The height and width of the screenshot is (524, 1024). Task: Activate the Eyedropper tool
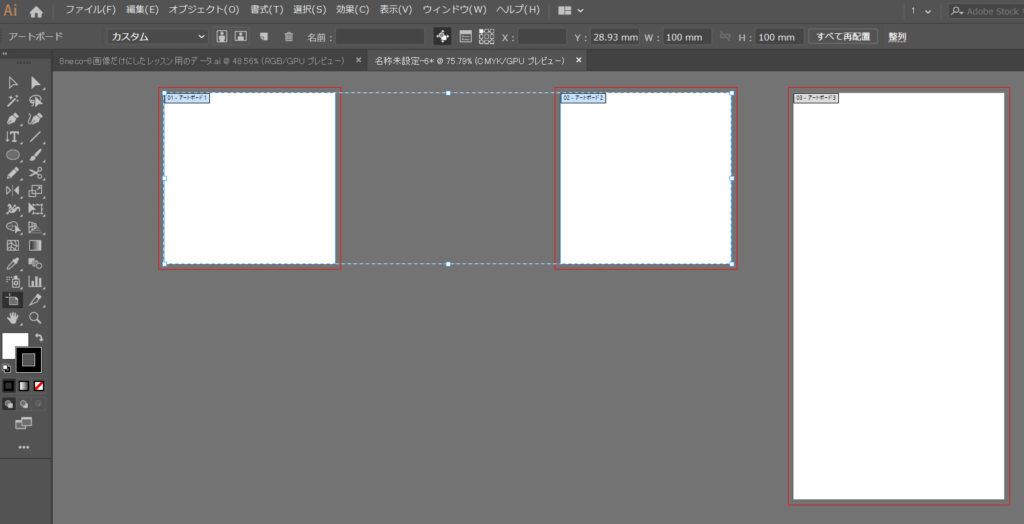(13, 264)
